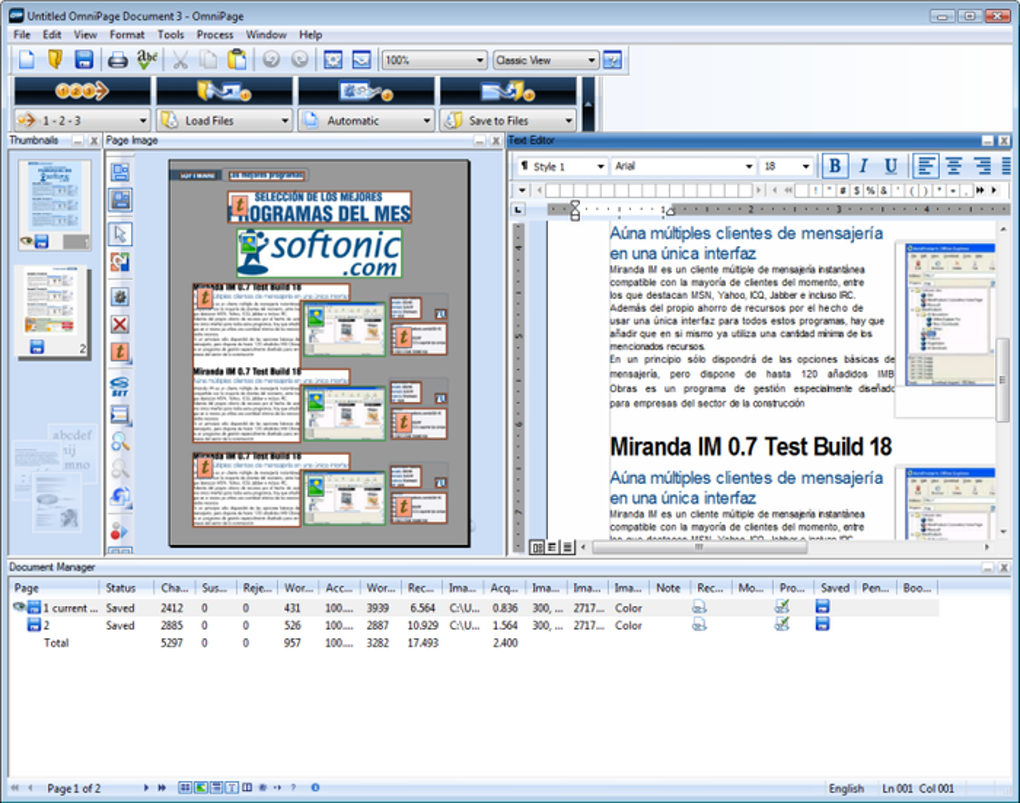Select the orange text zone tool
1020x803 pixels.
[120, 352]
